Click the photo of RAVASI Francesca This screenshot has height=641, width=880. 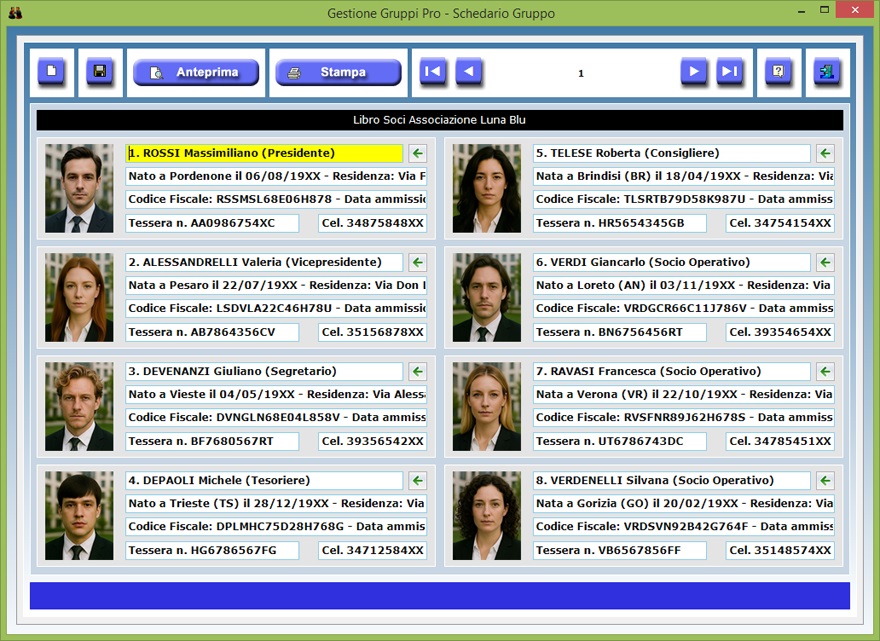tap(487, 406)
